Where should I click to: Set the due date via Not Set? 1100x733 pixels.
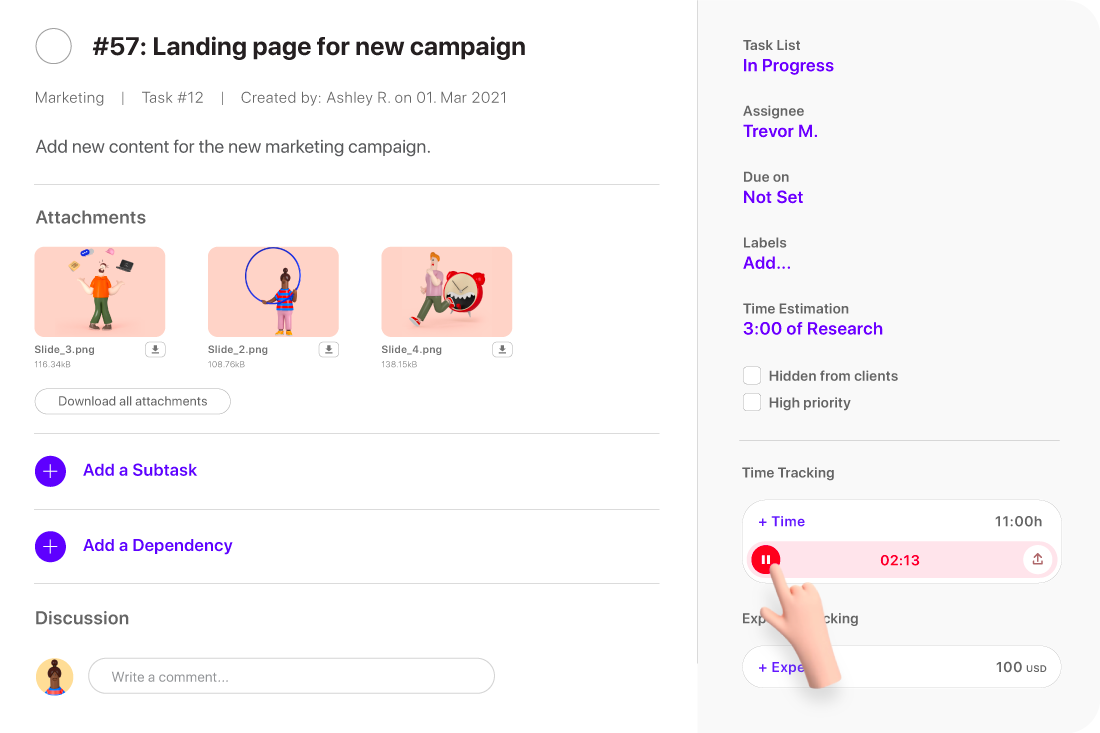click(x=773, y=198)
